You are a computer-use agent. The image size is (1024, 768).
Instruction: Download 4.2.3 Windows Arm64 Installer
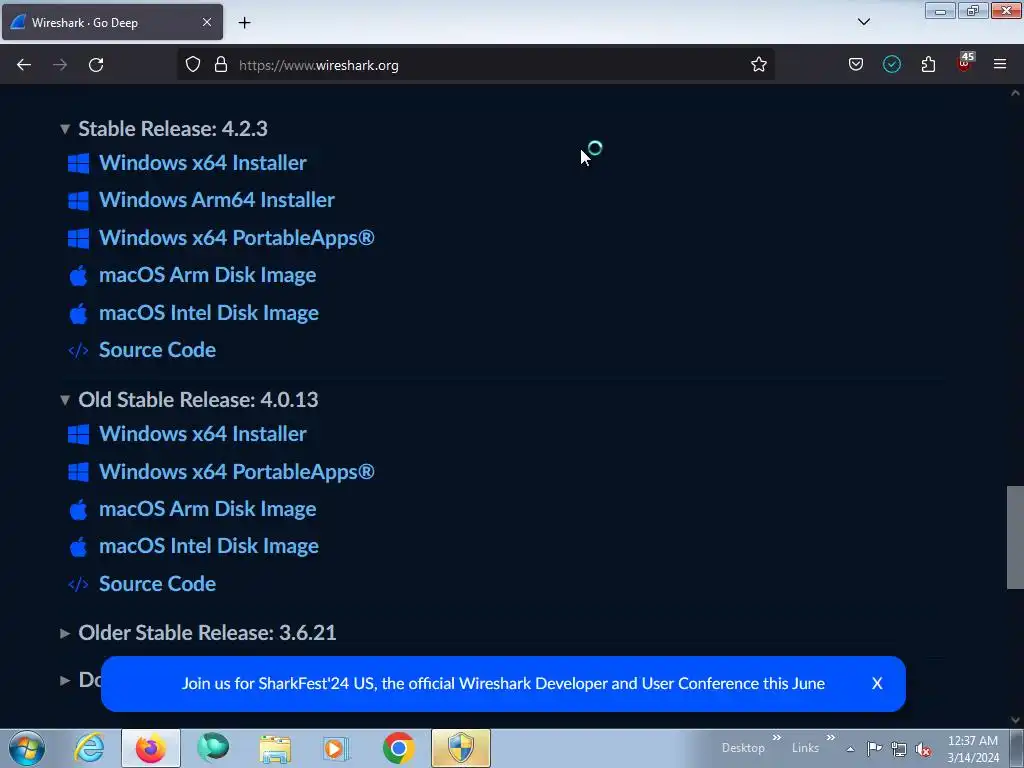216,200
